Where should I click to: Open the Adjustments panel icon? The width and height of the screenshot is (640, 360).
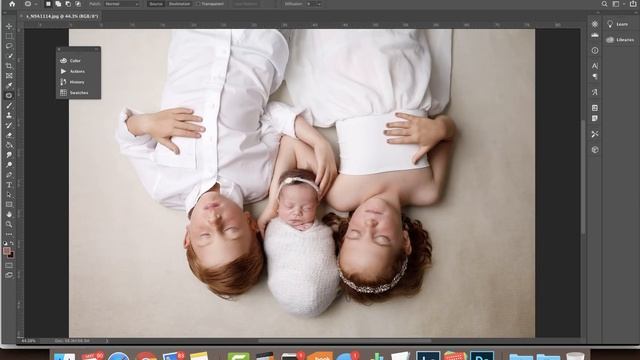[595, 36]
